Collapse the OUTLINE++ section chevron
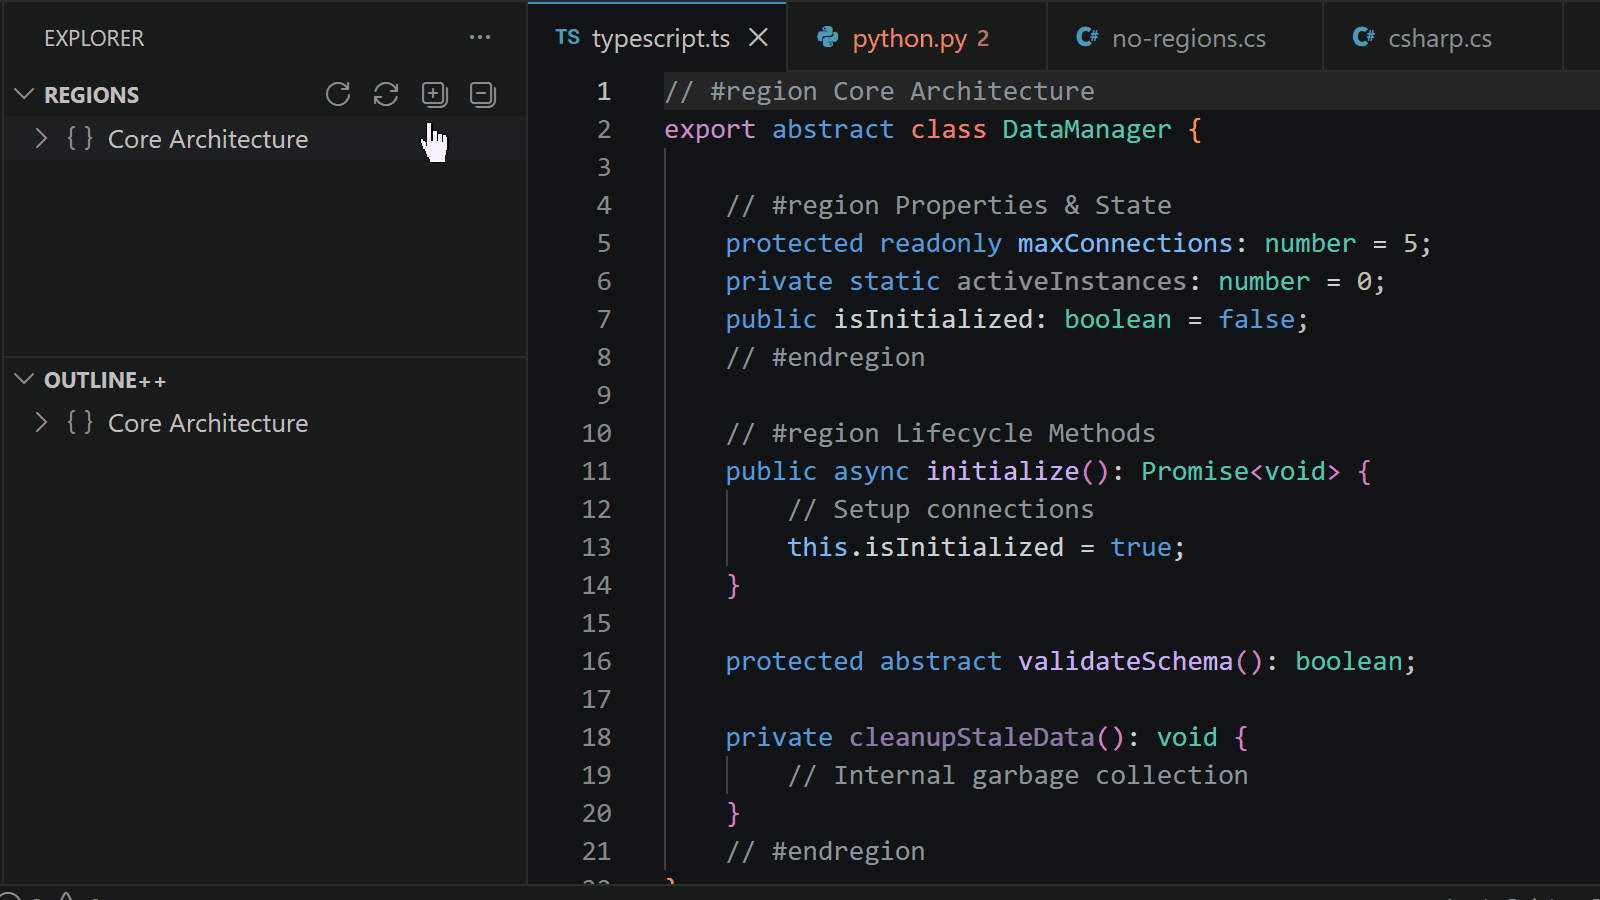The image size is (1600, 900). click(25, 379)
